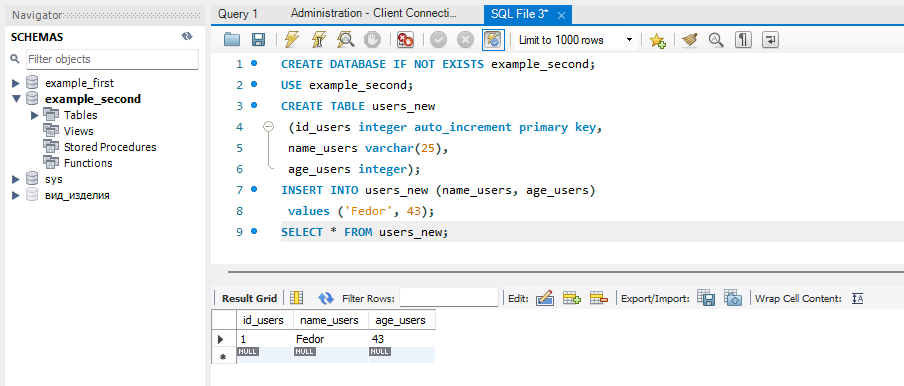Select Views in schema tree
The image size is (904, 386).
pos(78,131)
